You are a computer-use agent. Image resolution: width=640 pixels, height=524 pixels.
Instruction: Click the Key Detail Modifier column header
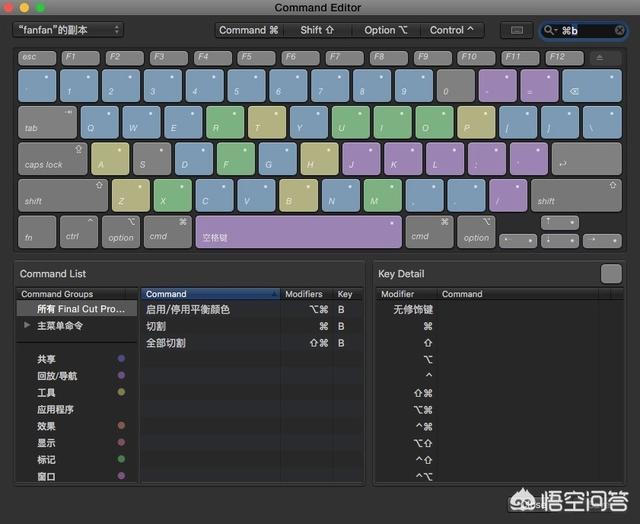click(x=406, y=294)
